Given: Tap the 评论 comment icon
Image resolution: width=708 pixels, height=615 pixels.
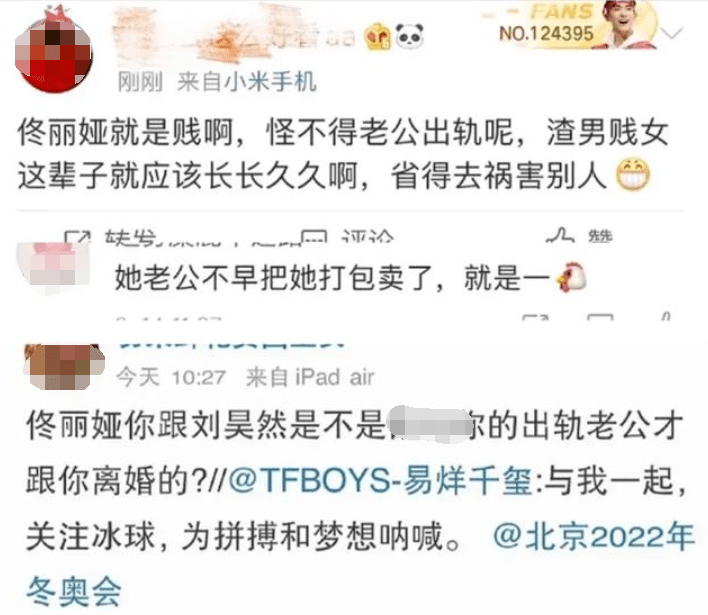Looking at the screenshot, I should point(313,237).
